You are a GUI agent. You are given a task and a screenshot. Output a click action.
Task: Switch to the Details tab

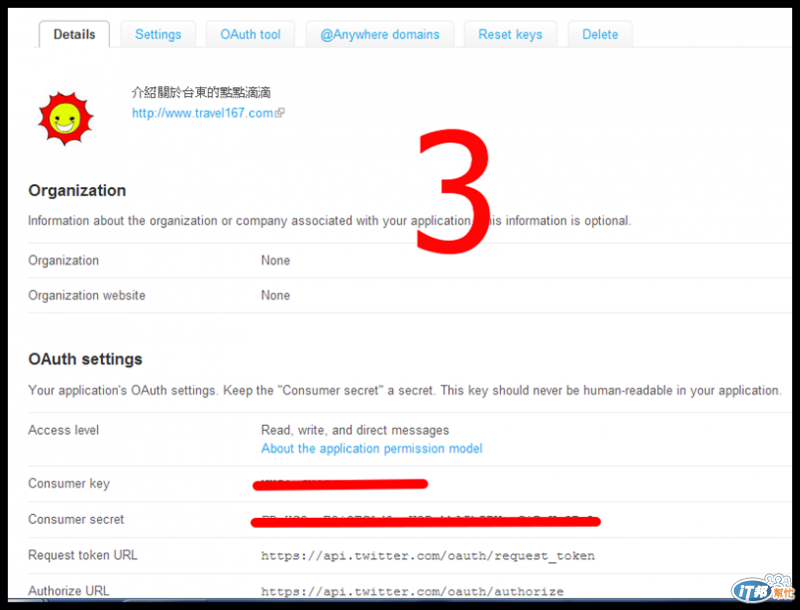tap(74, 34)
